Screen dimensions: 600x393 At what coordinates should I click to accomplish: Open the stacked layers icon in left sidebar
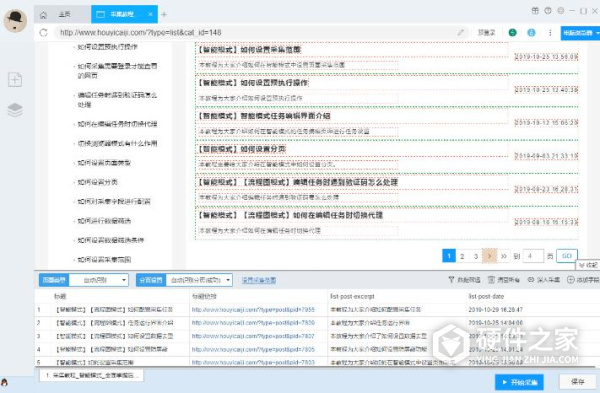[x=15, y=110]
